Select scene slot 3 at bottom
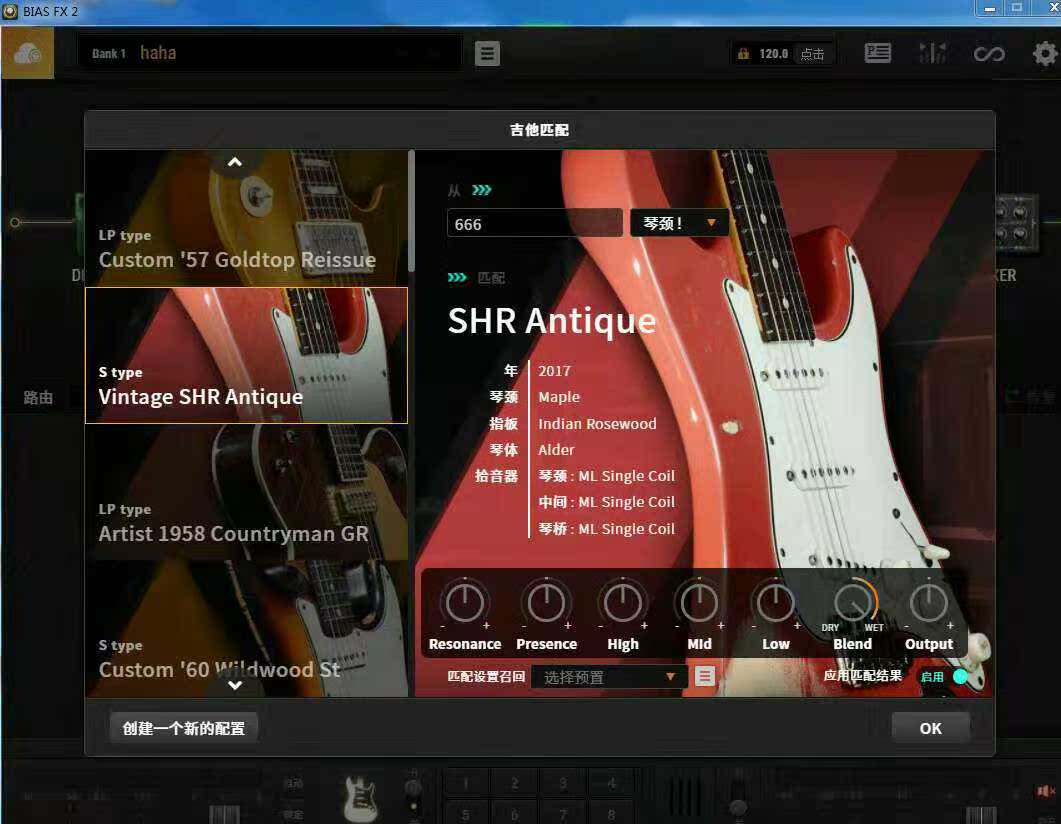The image size is (1061, 824). (x=563, y=783)
